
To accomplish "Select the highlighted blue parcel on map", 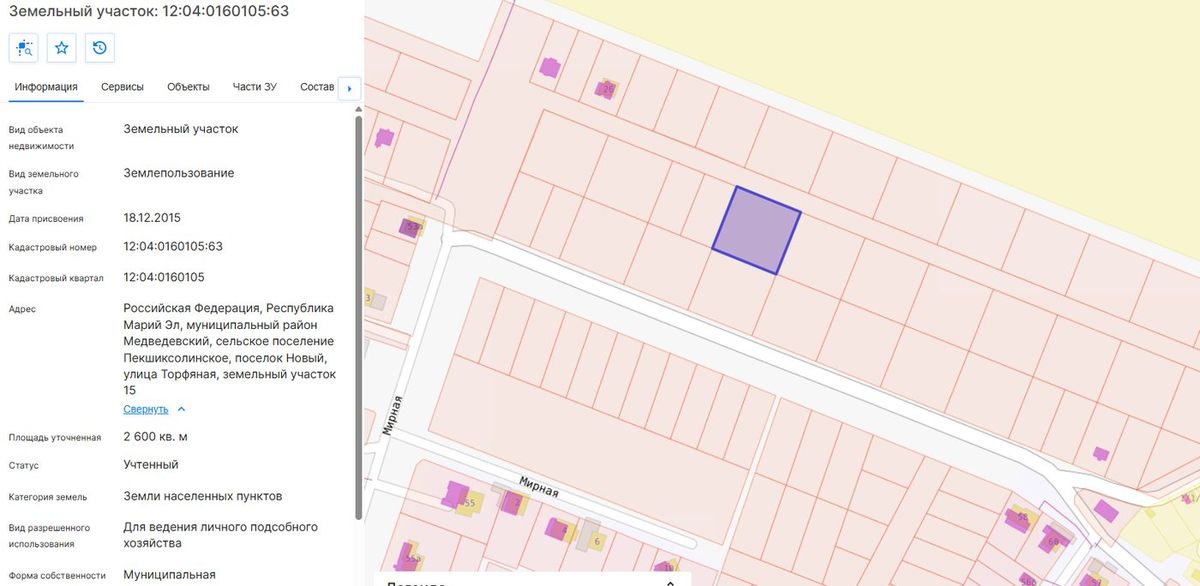I will coord(757,231).
